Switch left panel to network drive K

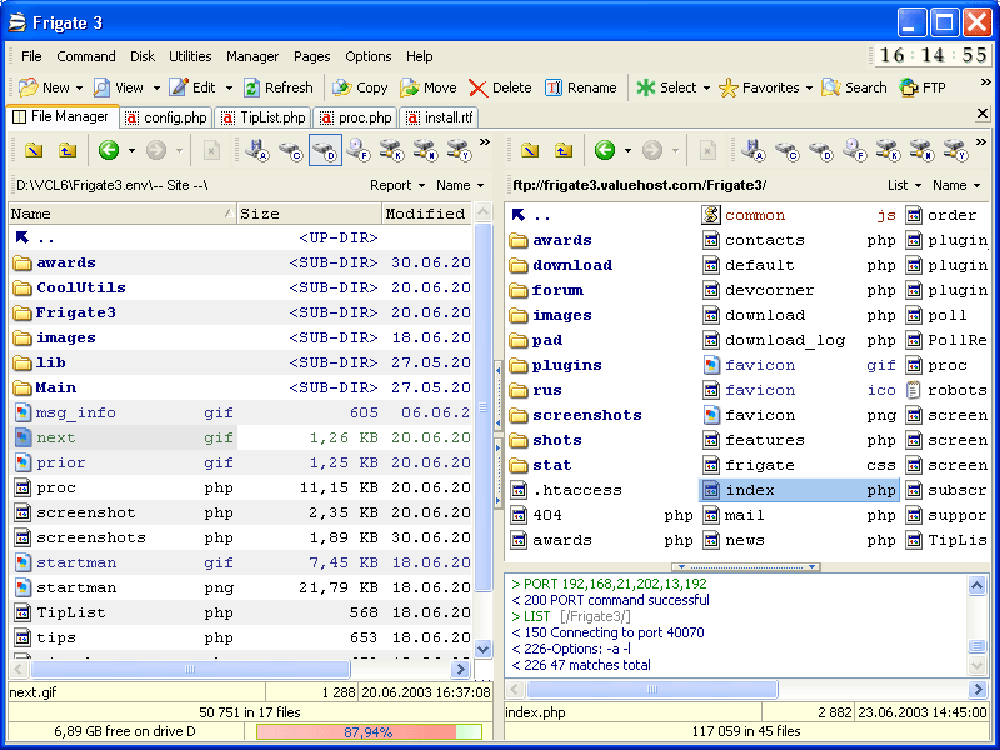(391, 151)
